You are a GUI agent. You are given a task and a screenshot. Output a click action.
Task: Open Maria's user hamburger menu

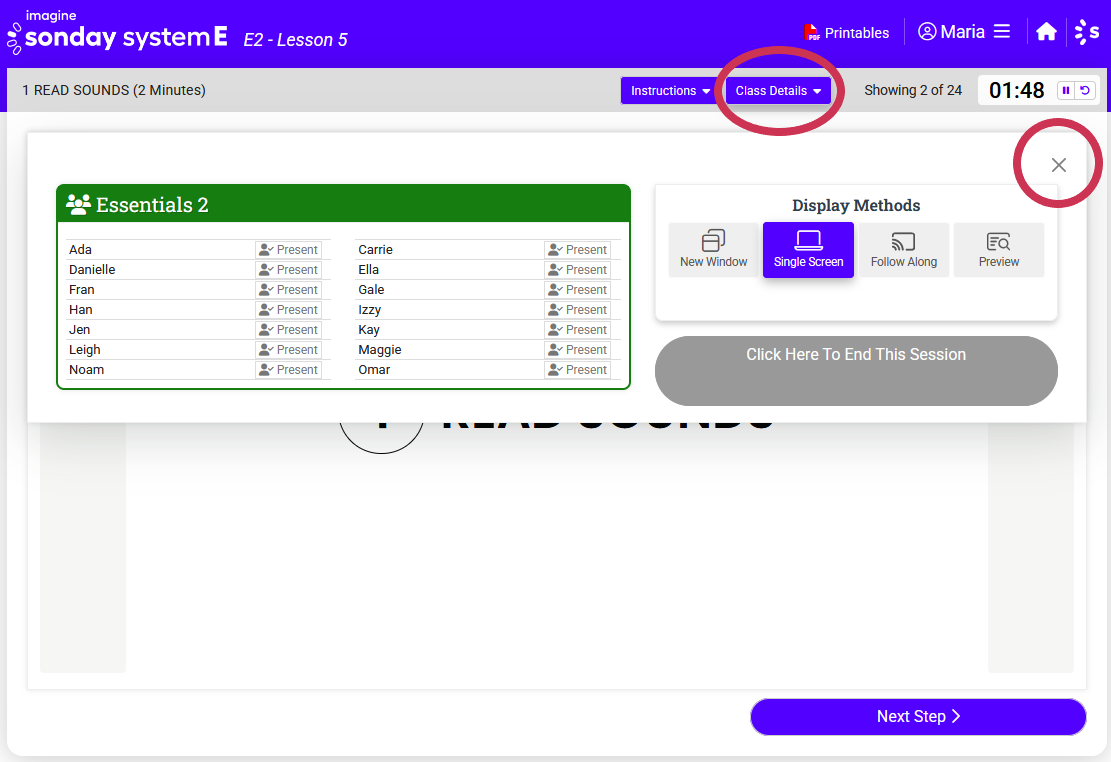[1001, 32]
